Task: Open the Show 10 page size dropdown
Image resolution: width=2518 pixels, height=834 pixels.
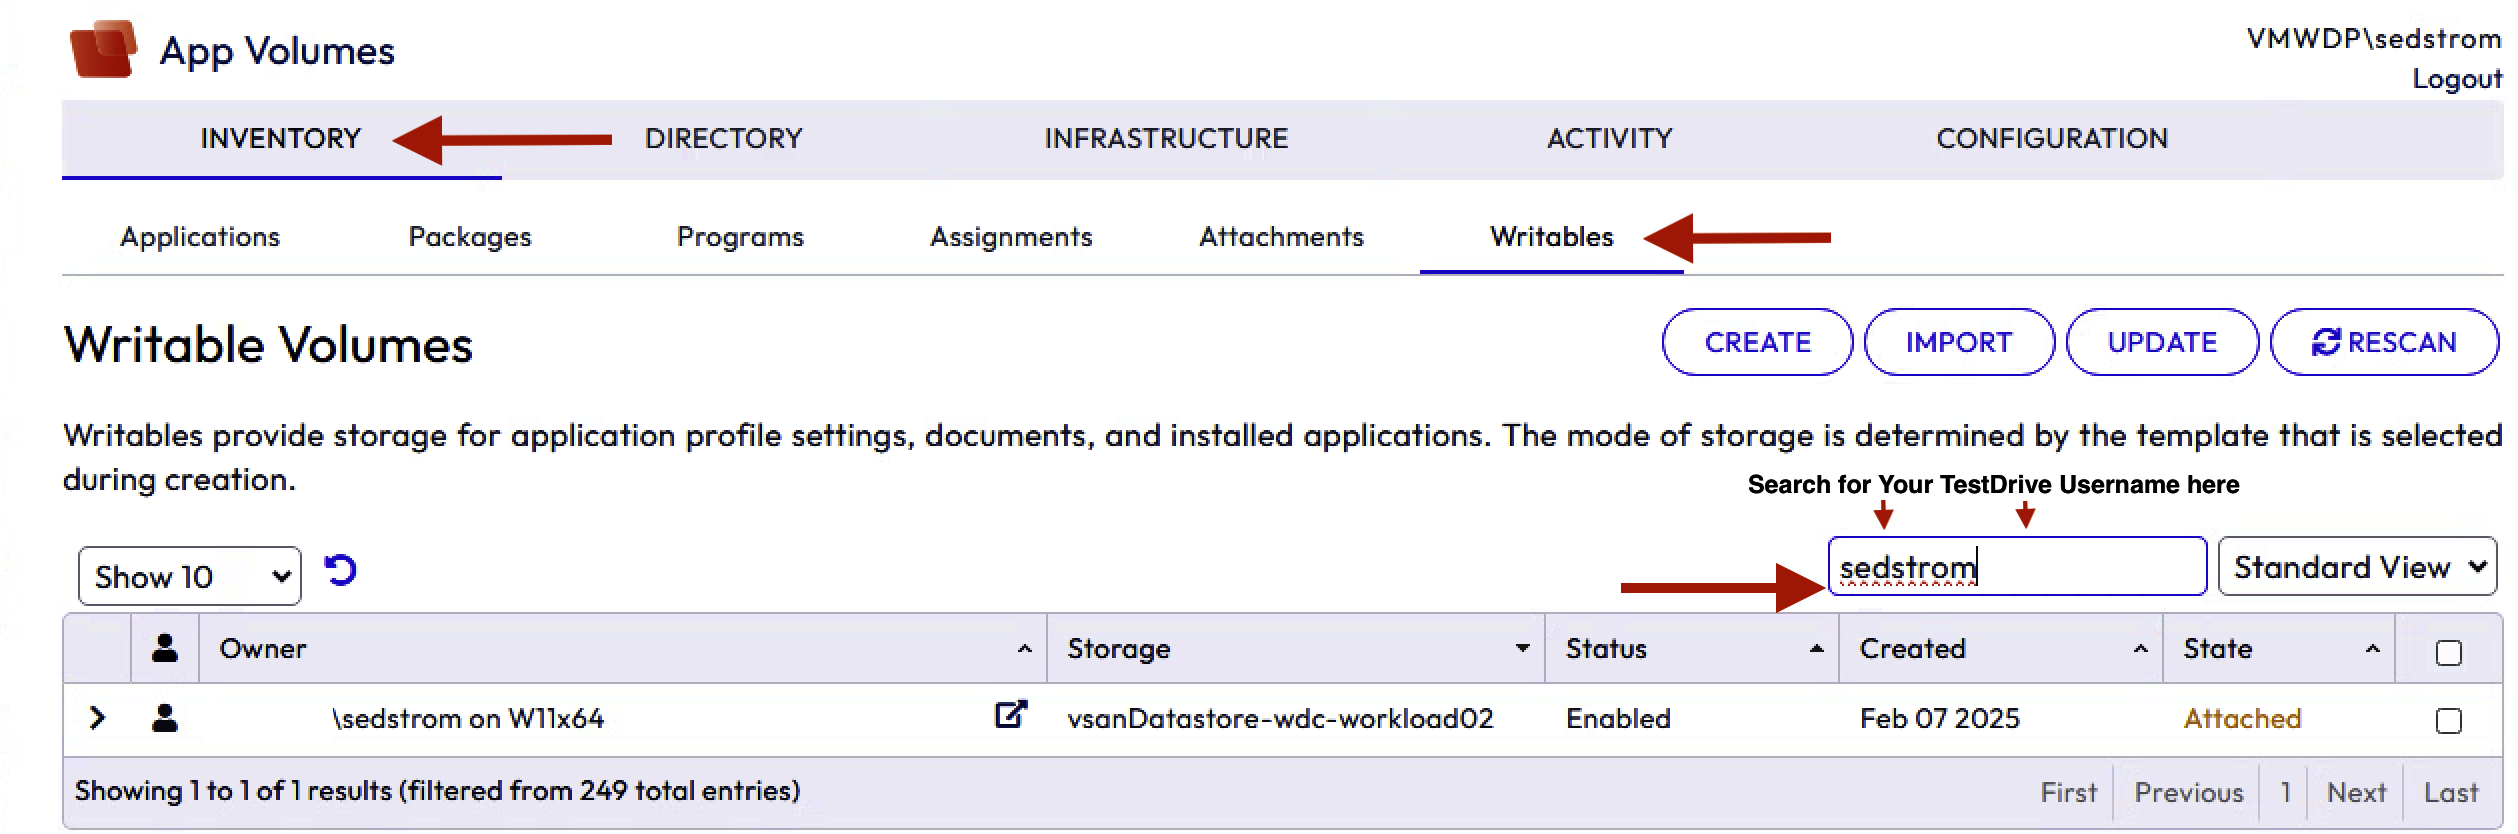Action: [189, 576]
